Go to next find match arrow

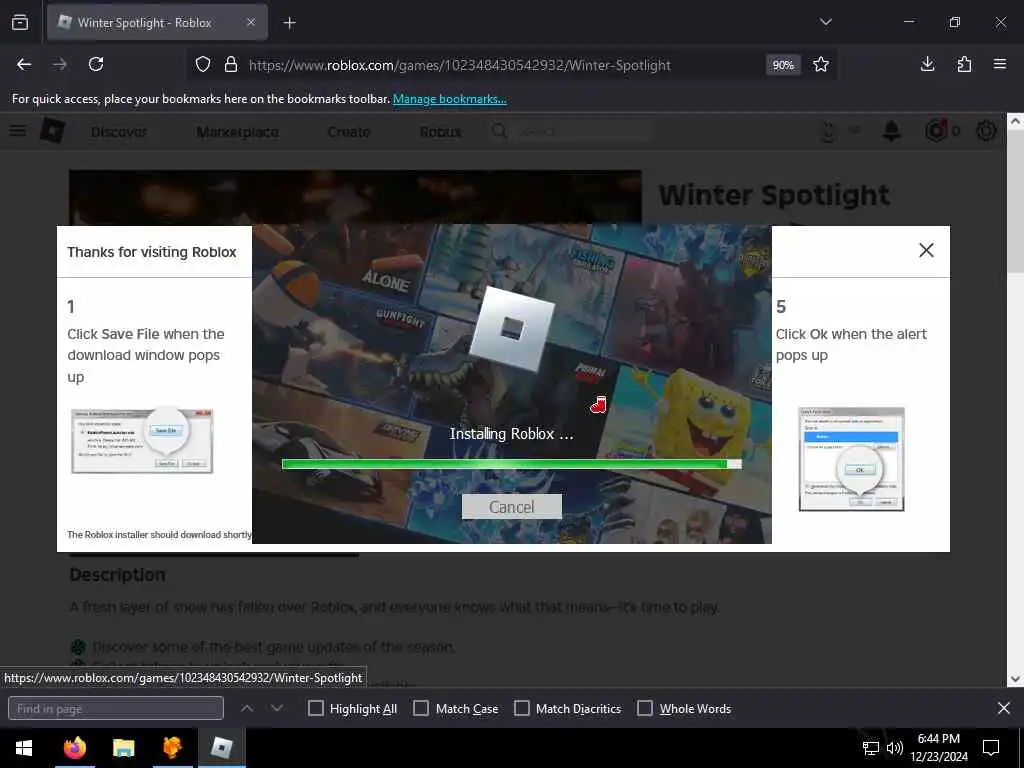(x=277, y=708)
